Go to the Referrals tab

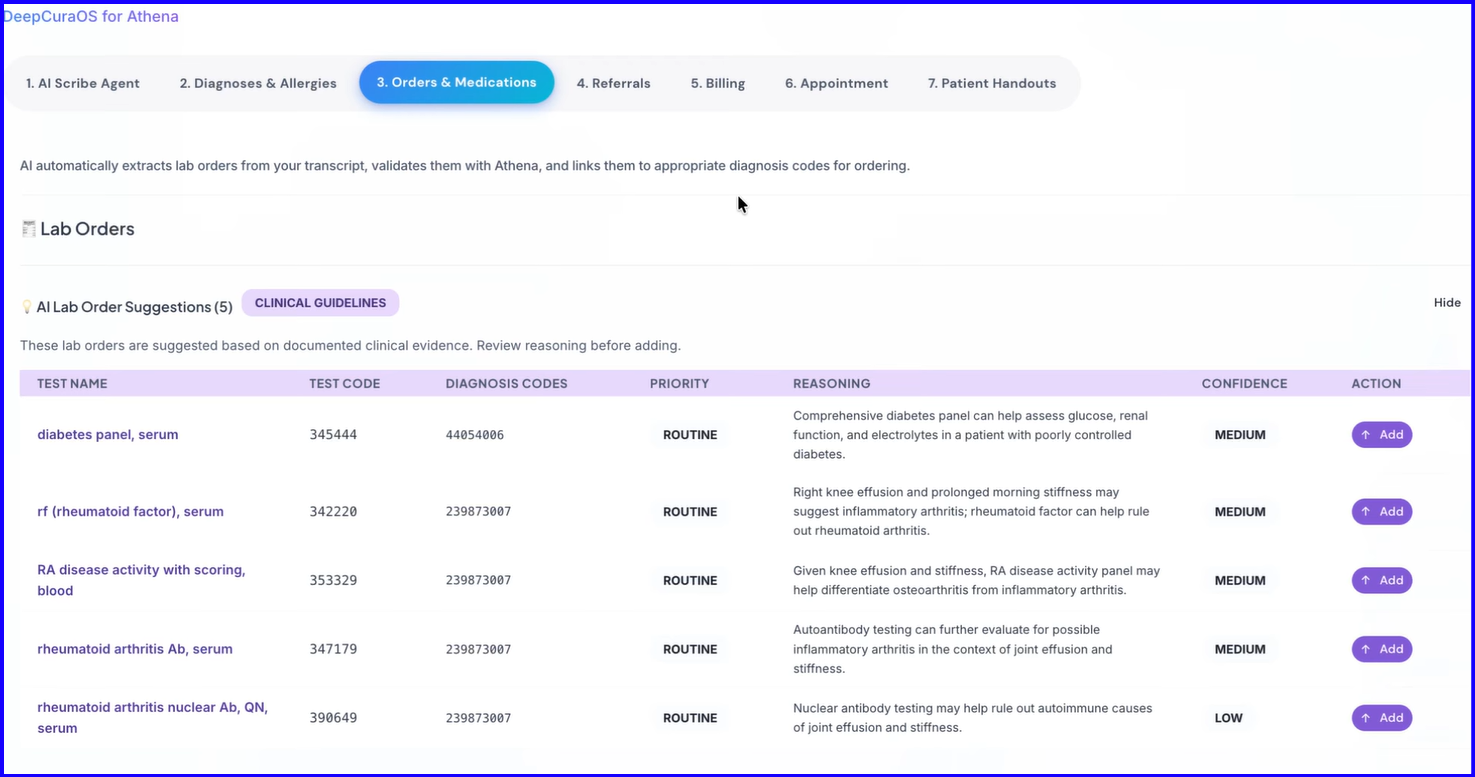tap(613, 83)
